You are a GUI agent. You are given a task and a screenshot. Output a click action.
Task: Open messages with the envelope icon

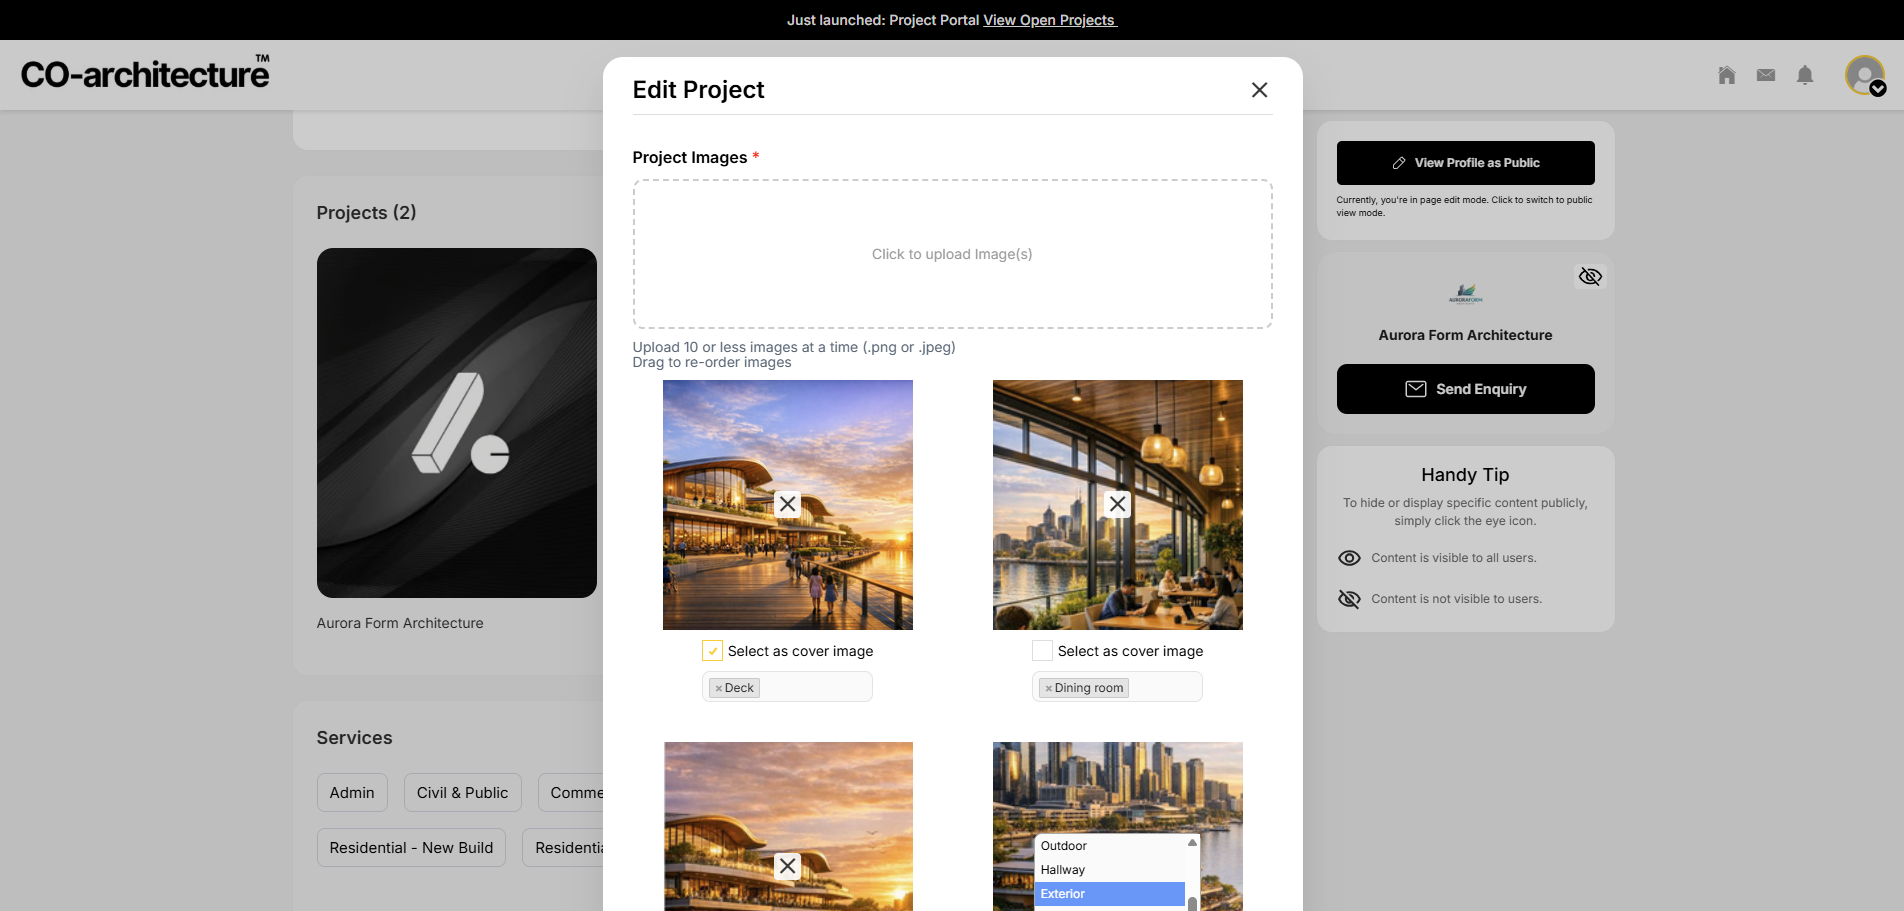[x=1766, y=75]
